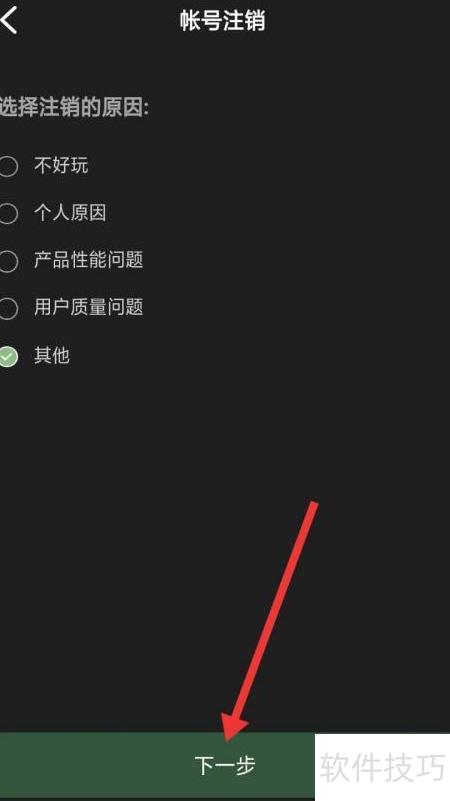450x801 pixels.
Task: Choose the 用户质量问题 radio circle
Action: (8, 309)
